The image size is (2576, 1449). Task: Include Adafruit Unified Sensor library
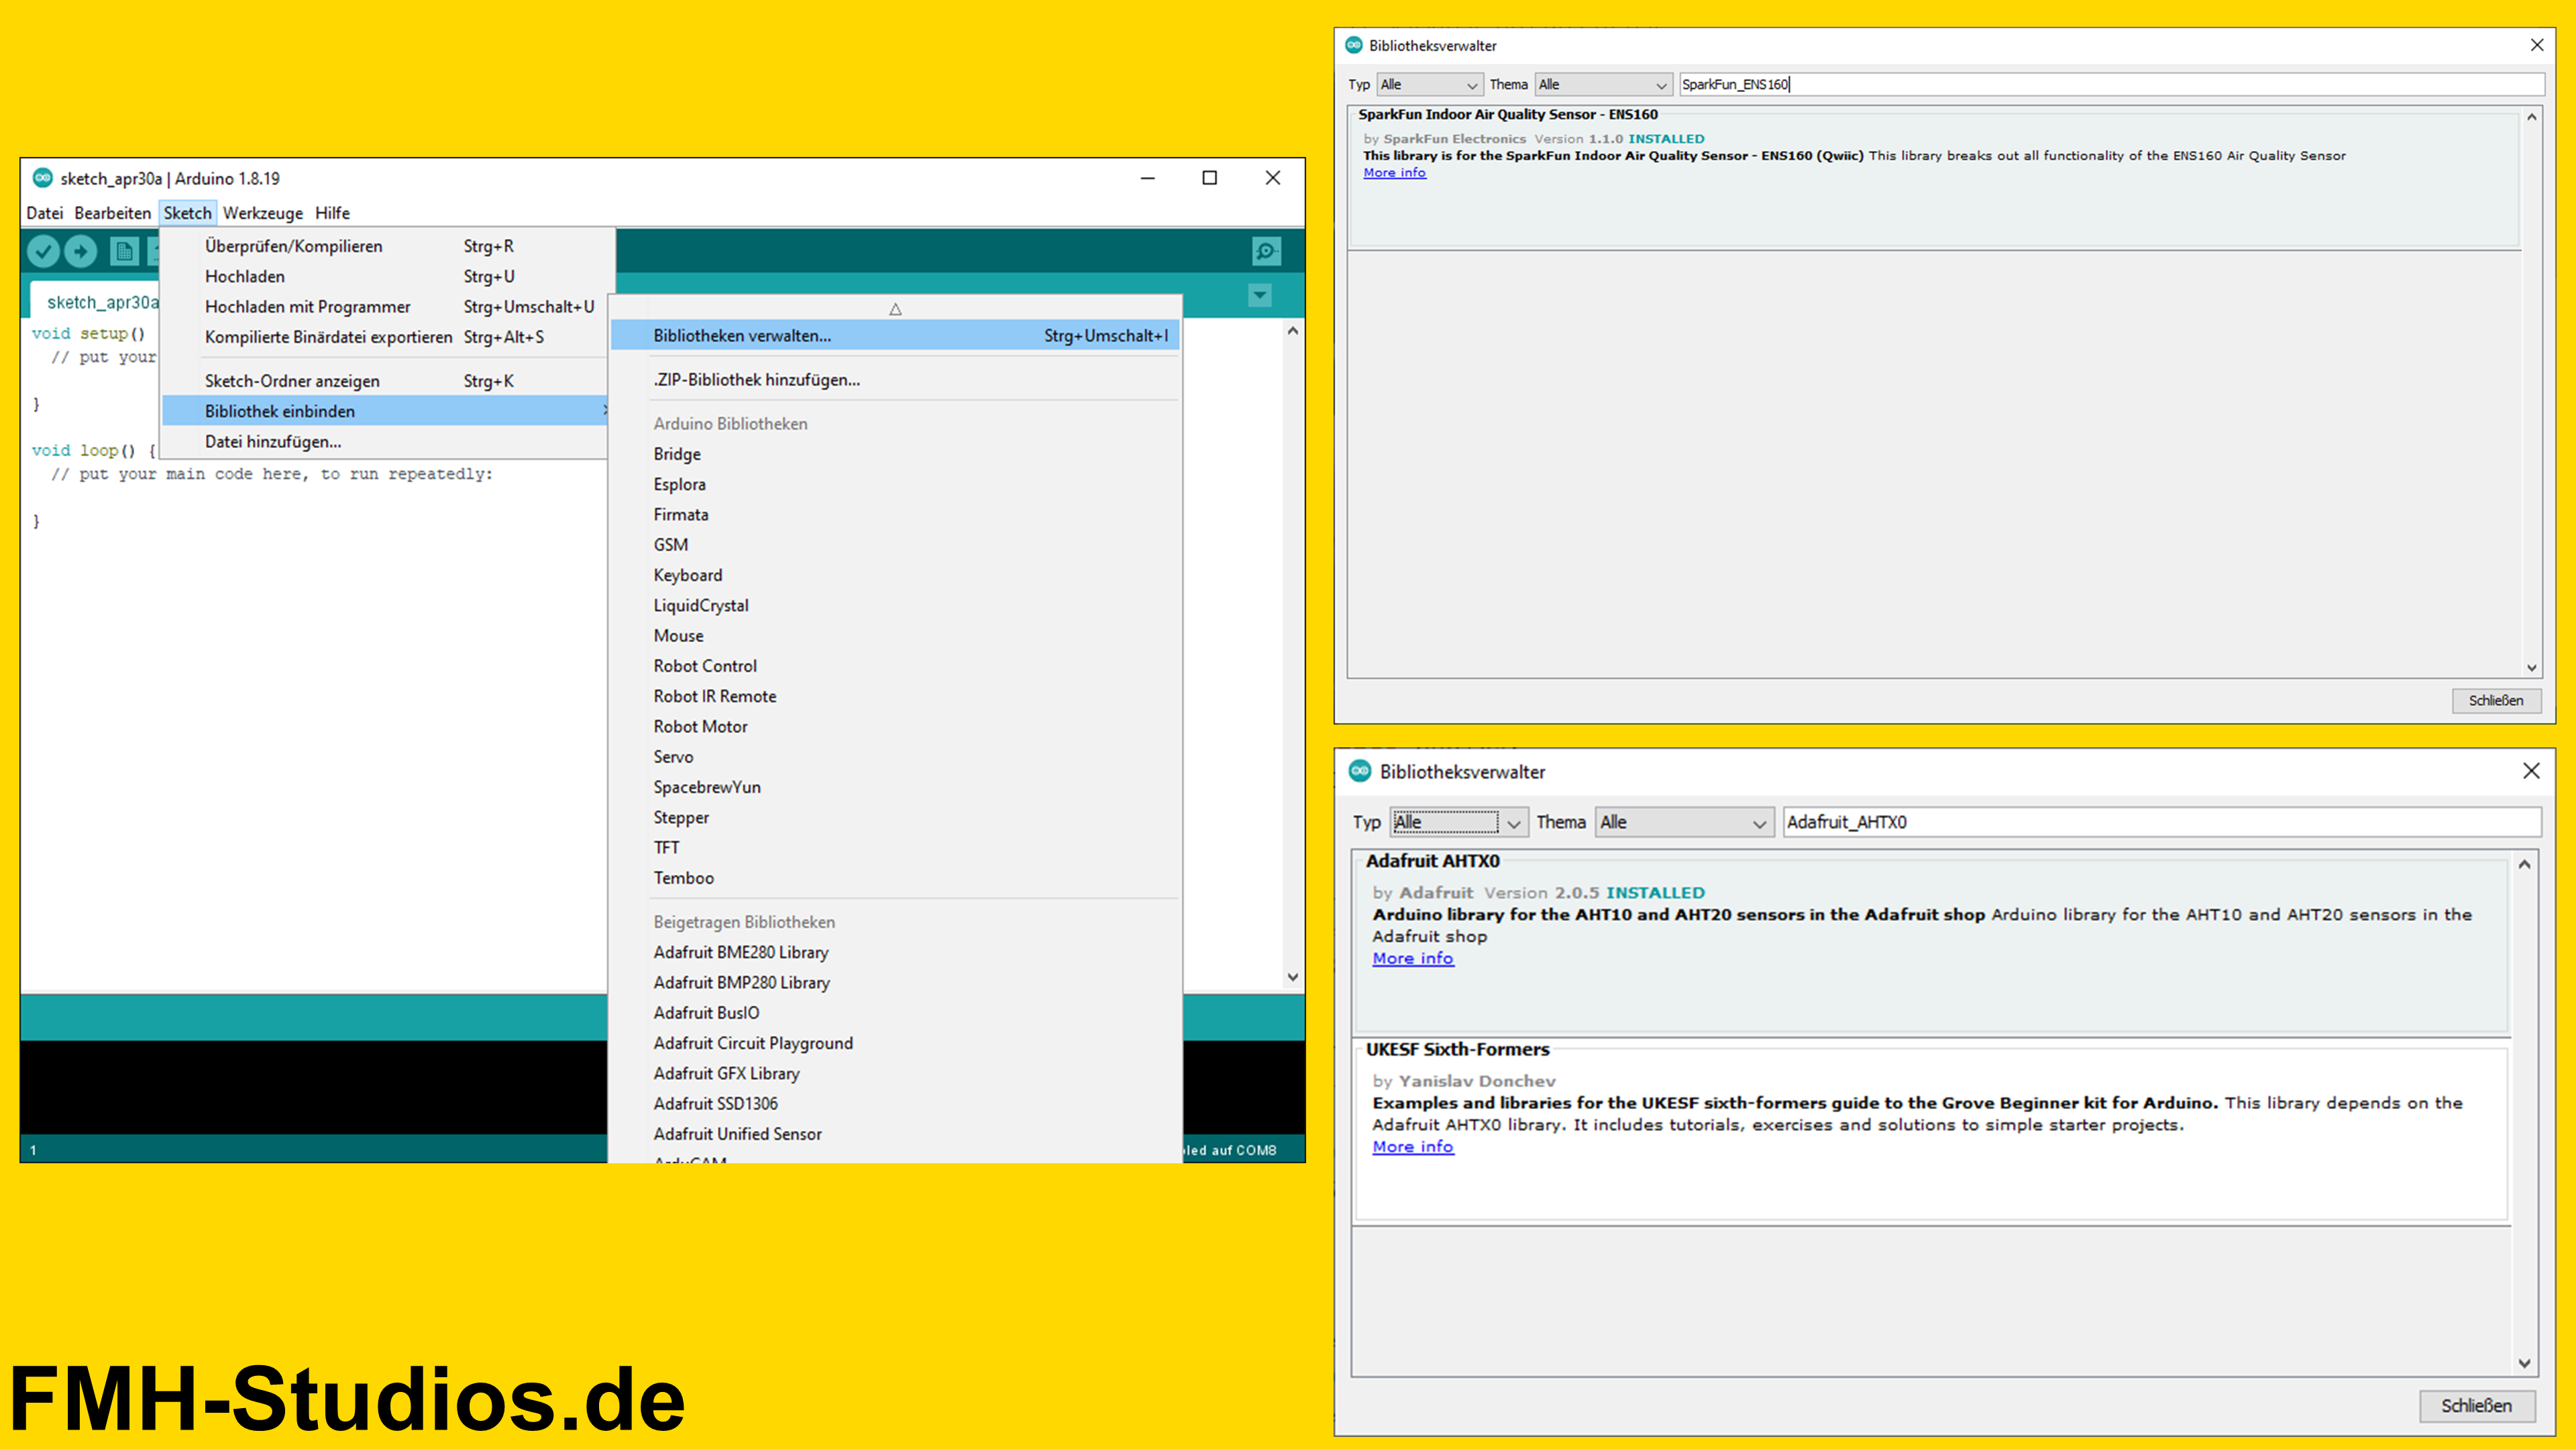pos(895,1134)
